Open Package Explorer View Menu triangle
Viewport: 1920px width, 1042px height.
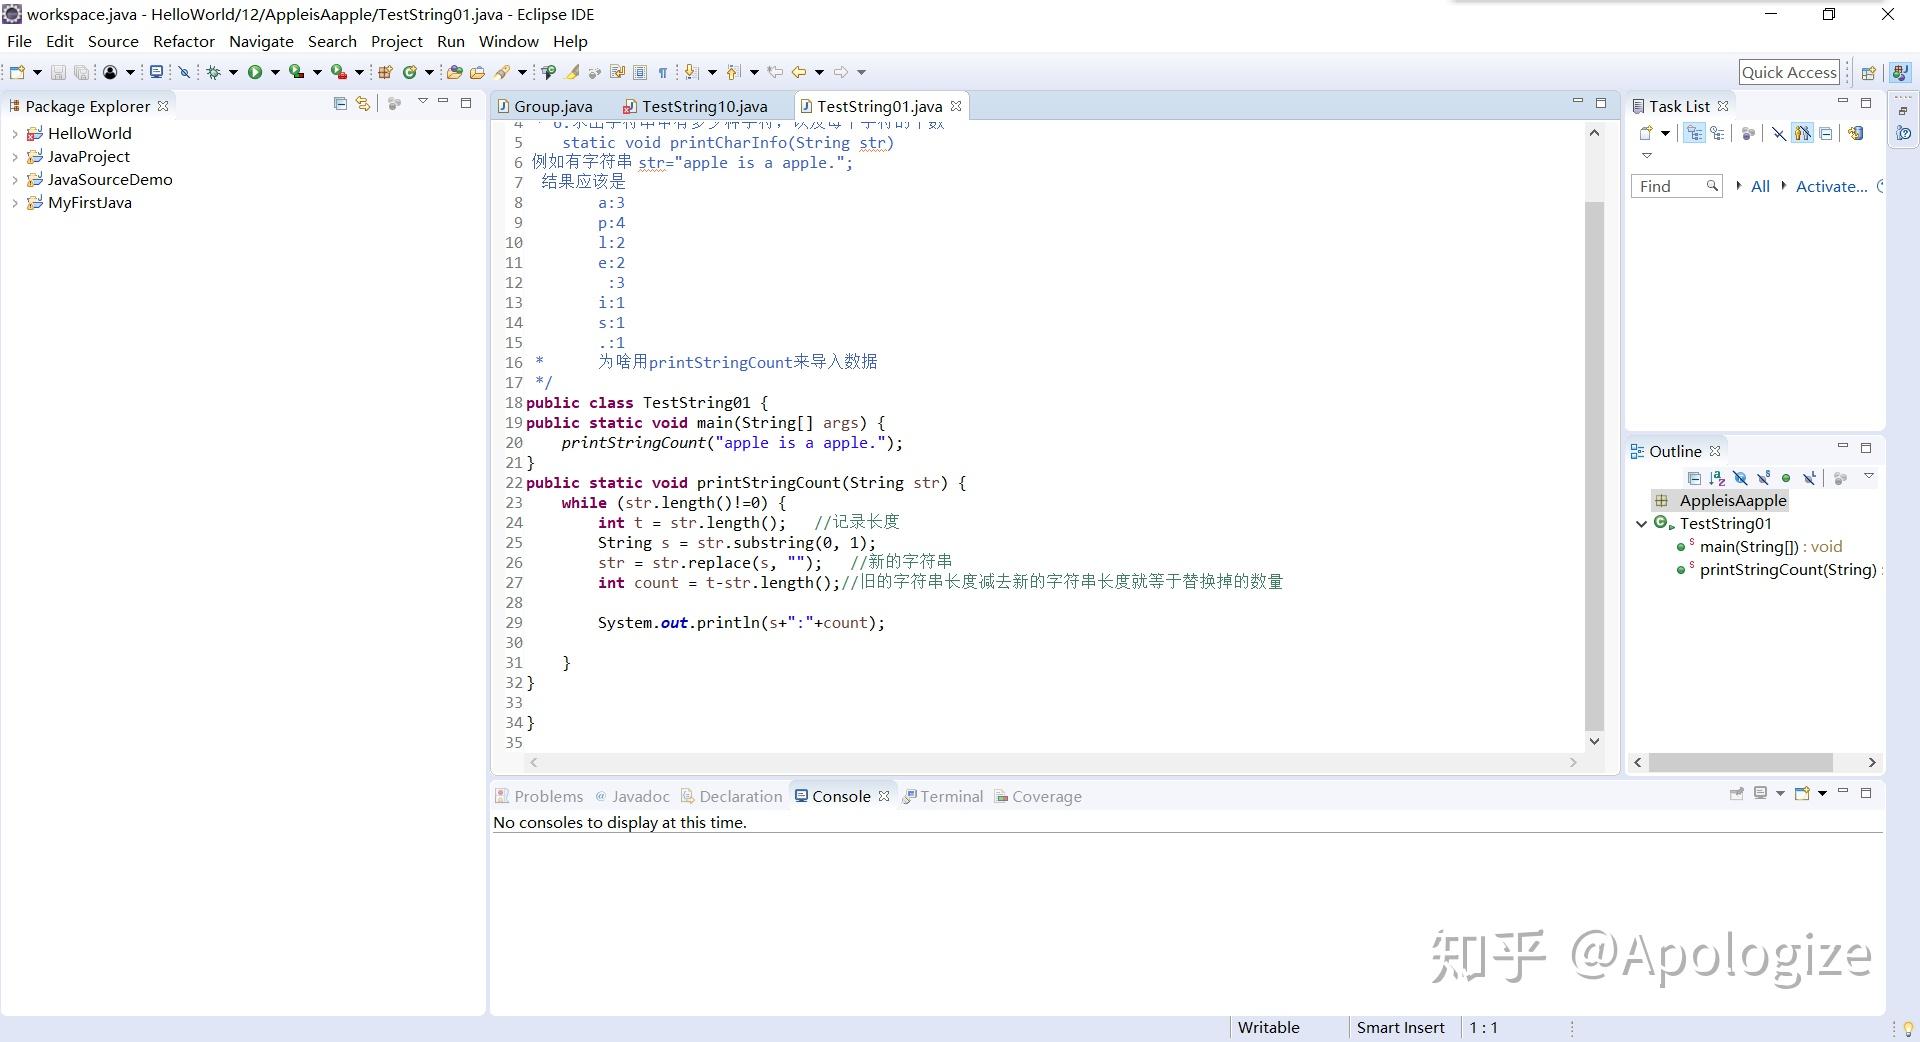(422, 102)
